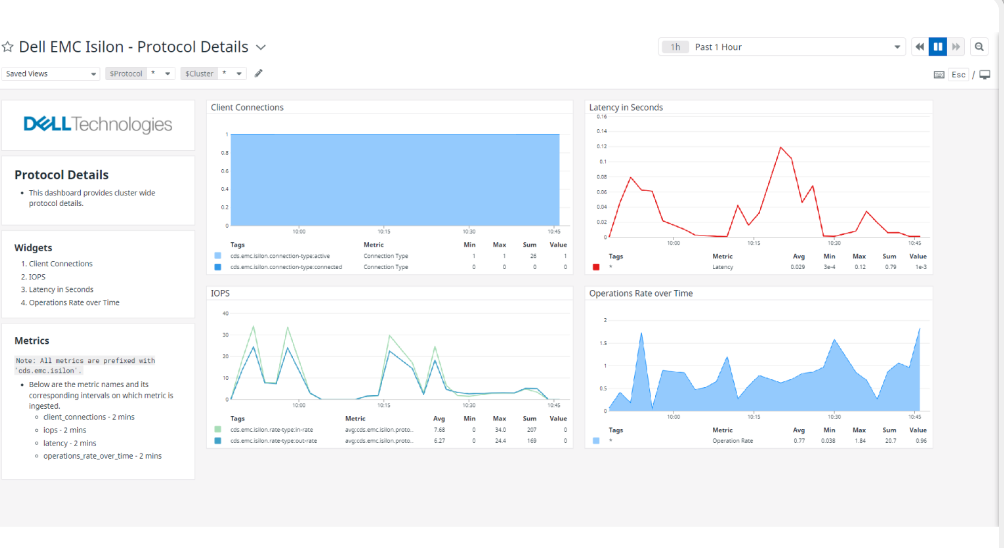Viewport: 1004px width, 548px height.
Task: Pause live dashboard updates
Action: click(x=937, y=47)
